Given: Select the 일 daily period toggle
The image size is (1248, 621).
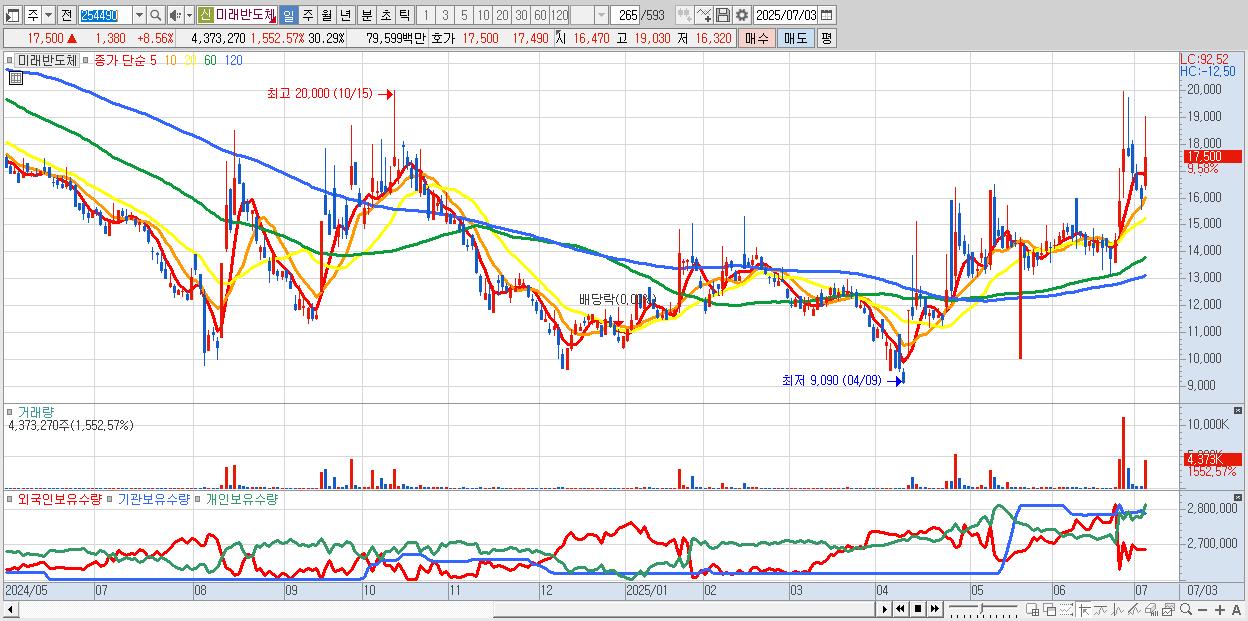Looking at the screenshot, I should pos(288,15).
